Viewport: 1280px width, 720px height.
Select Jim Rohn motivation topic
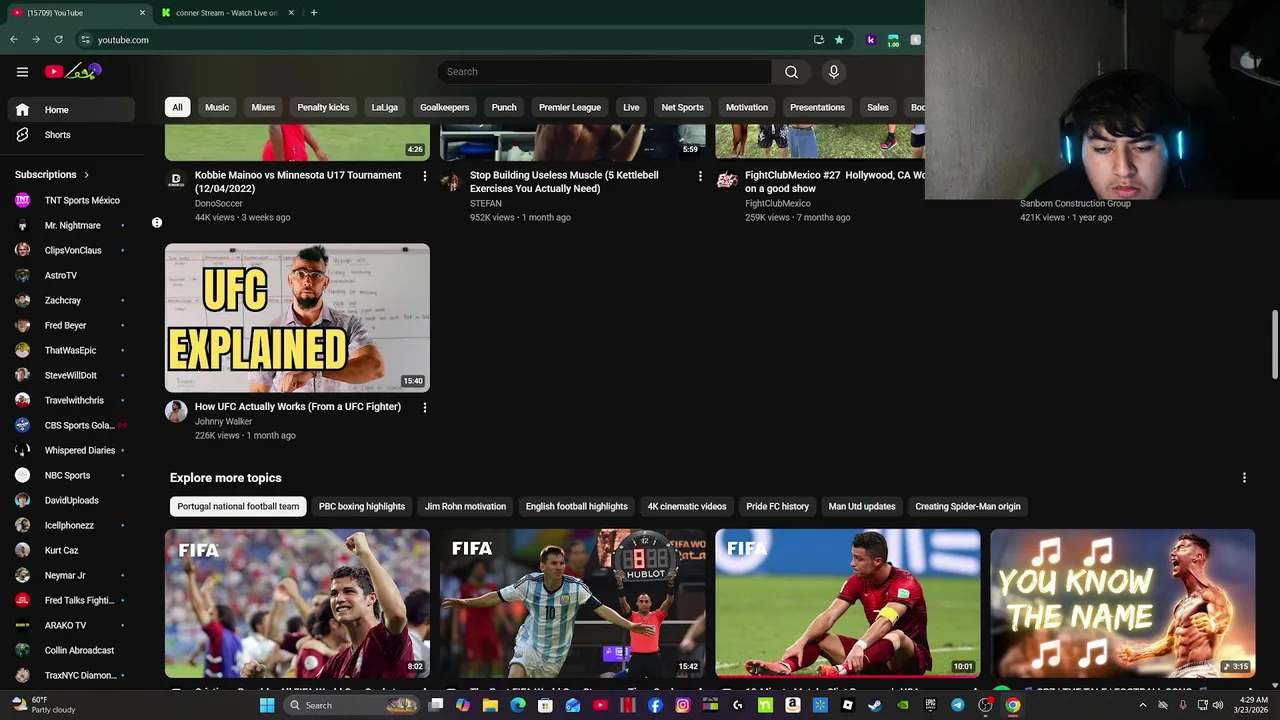[x=465, y=506]
